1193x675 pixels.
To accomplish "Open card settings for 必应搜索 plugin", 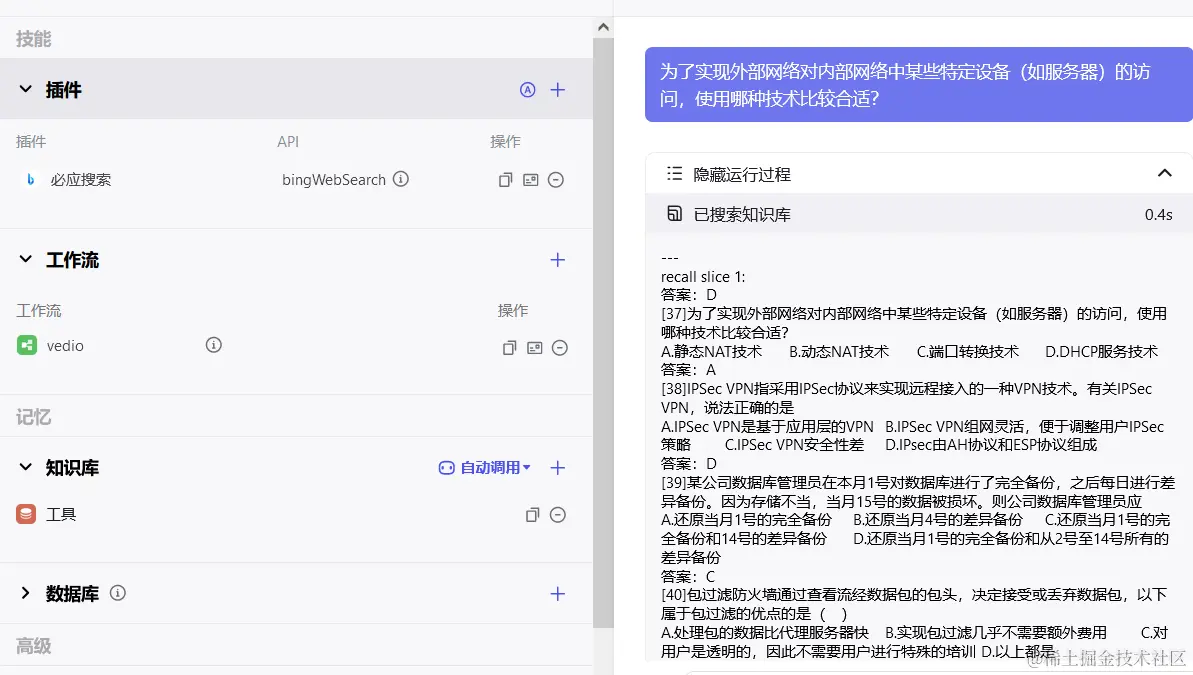I will [x=530, y=180].
